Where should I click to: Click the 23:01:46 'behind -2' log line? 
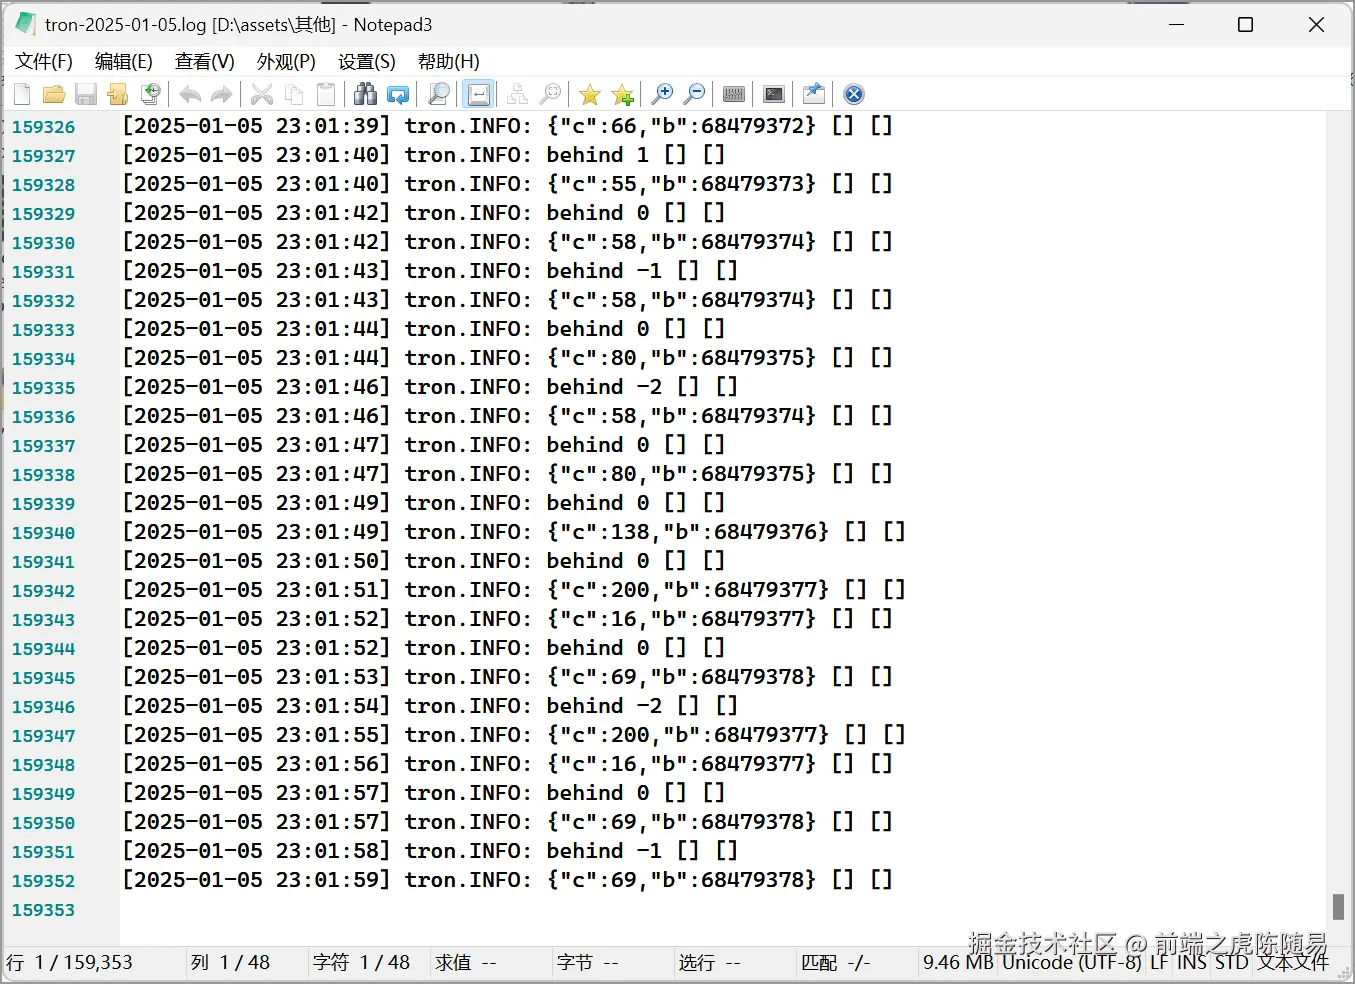[x=430, y=387]
